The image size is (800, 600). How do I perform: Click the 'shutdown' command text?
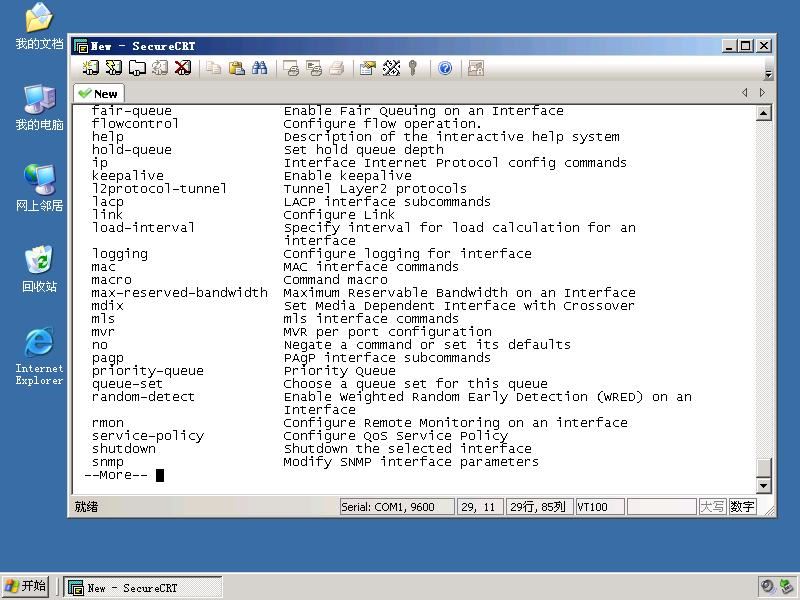point(124,448)
